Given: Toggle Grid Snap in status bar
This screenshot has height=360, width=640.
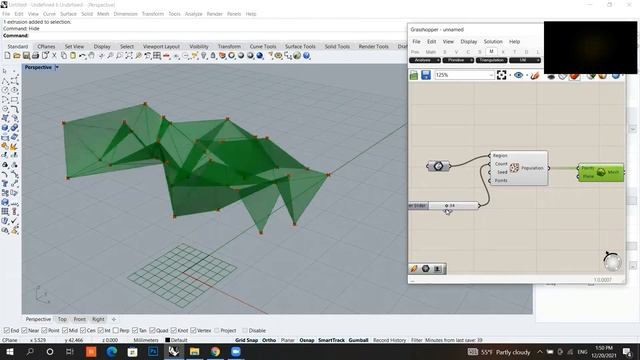Looking at the screenshot, I should click(247, 340).
